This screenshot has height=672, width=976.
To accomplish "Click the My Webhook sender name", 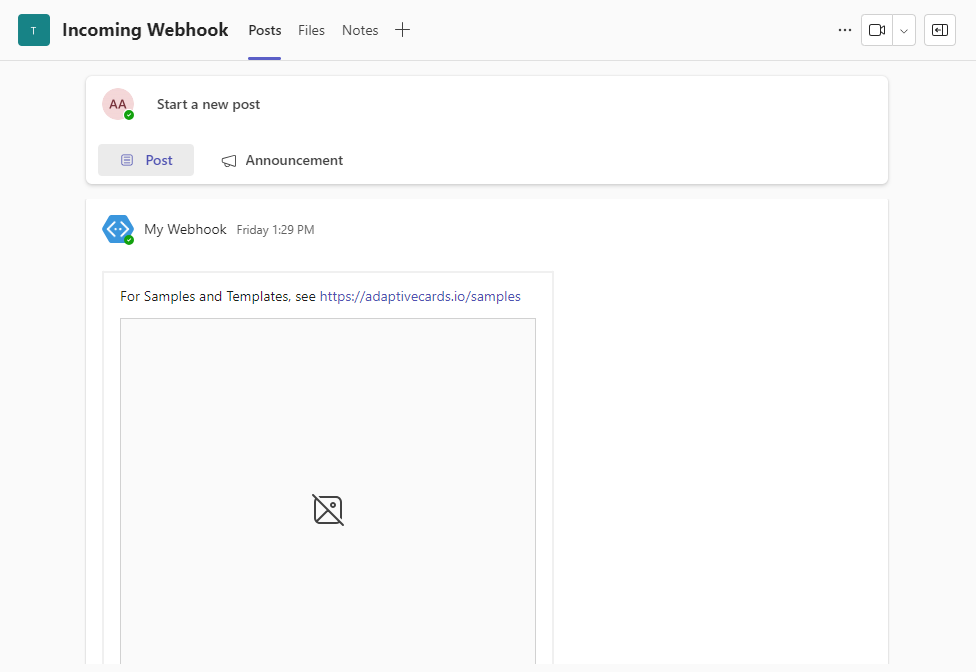I will pyautogui.click(x=185, y=229).
